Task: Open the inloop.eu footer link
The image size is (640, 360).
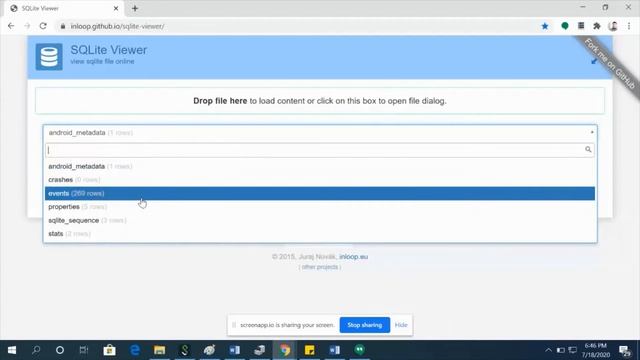Action: tap(353, 257)
